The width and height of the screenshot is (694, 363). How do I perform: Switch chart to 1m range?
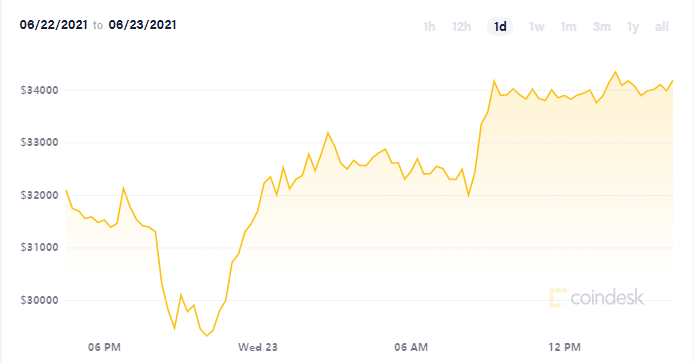tap(568, 27)
